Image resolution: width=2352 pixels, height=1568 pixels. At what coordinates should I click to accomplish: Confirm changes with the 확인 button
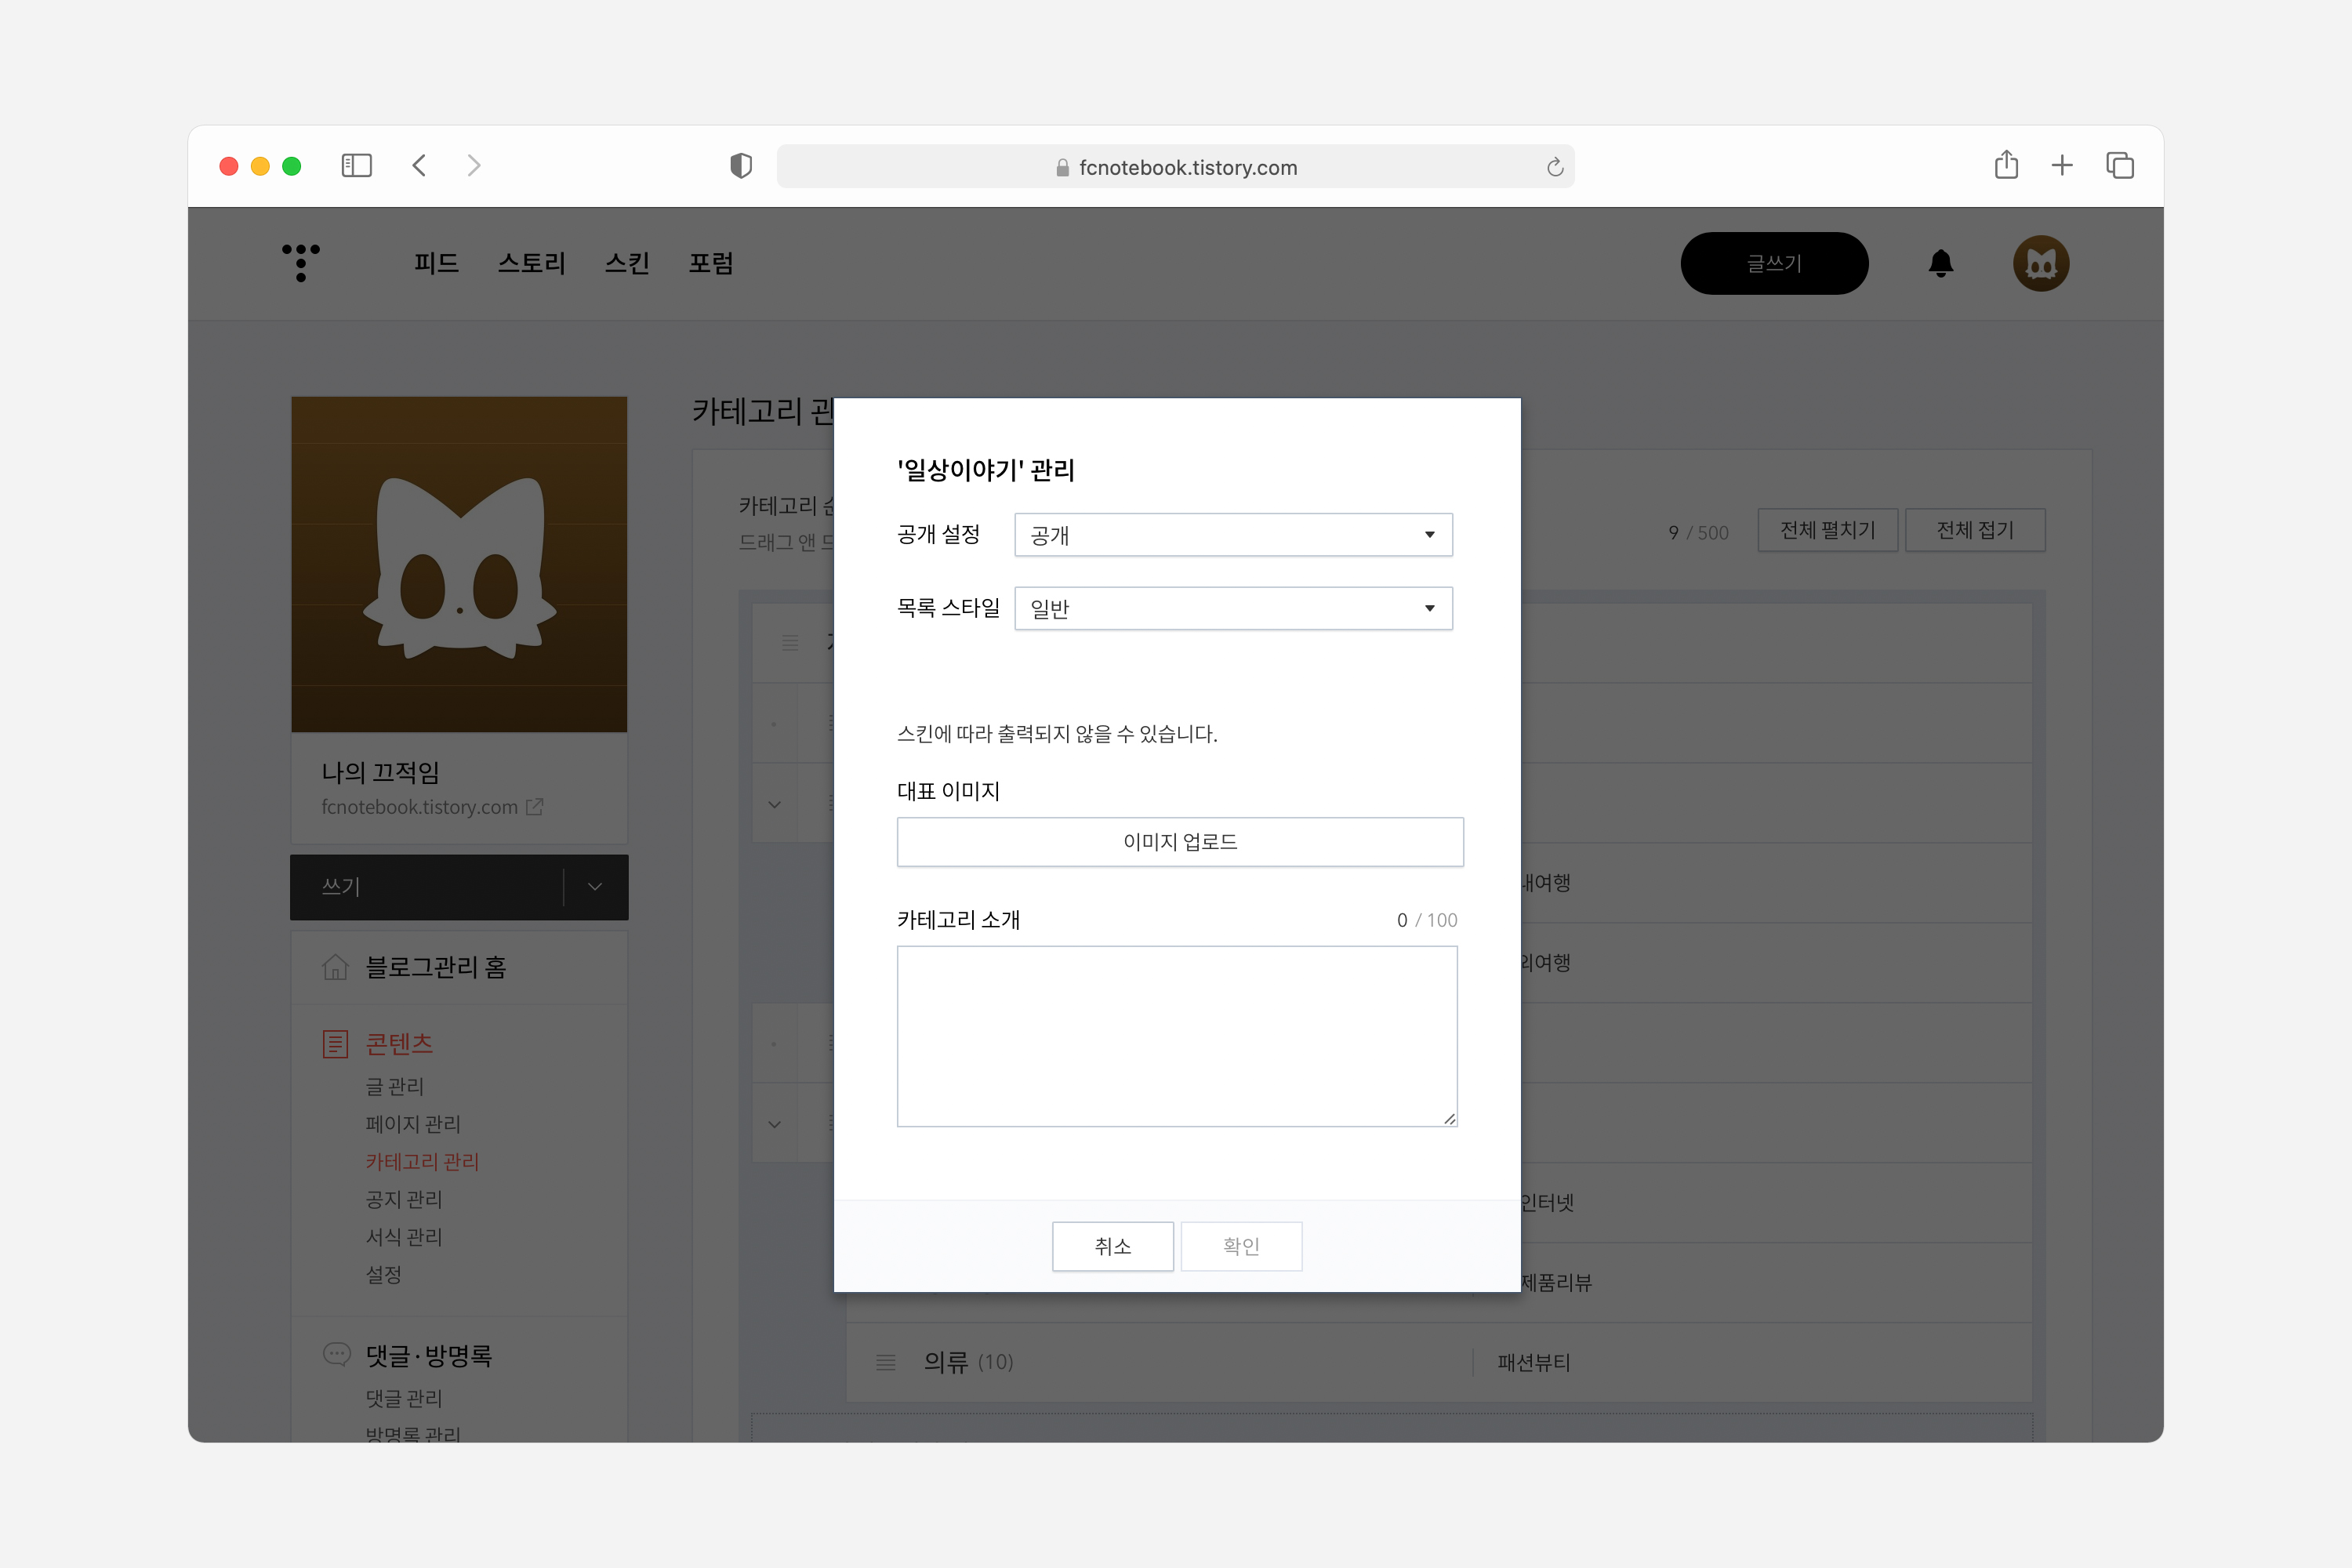point(1241,1246)
